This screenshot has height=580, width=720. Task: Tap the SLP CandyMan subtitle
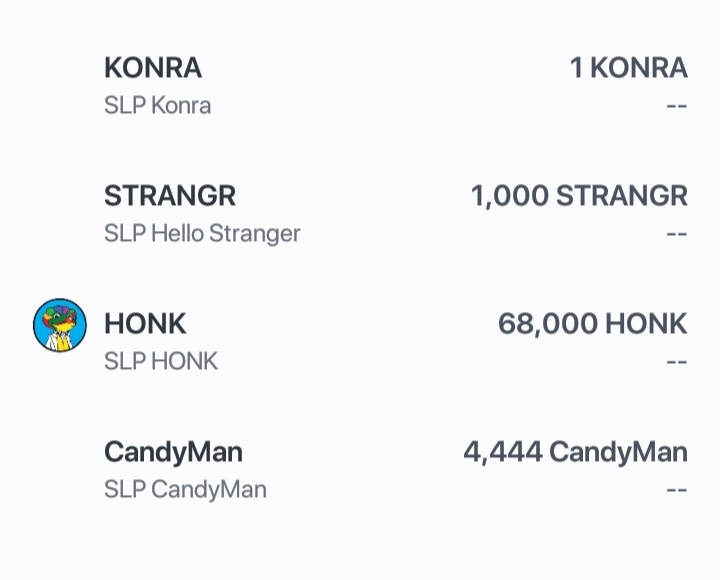[185, 490]
